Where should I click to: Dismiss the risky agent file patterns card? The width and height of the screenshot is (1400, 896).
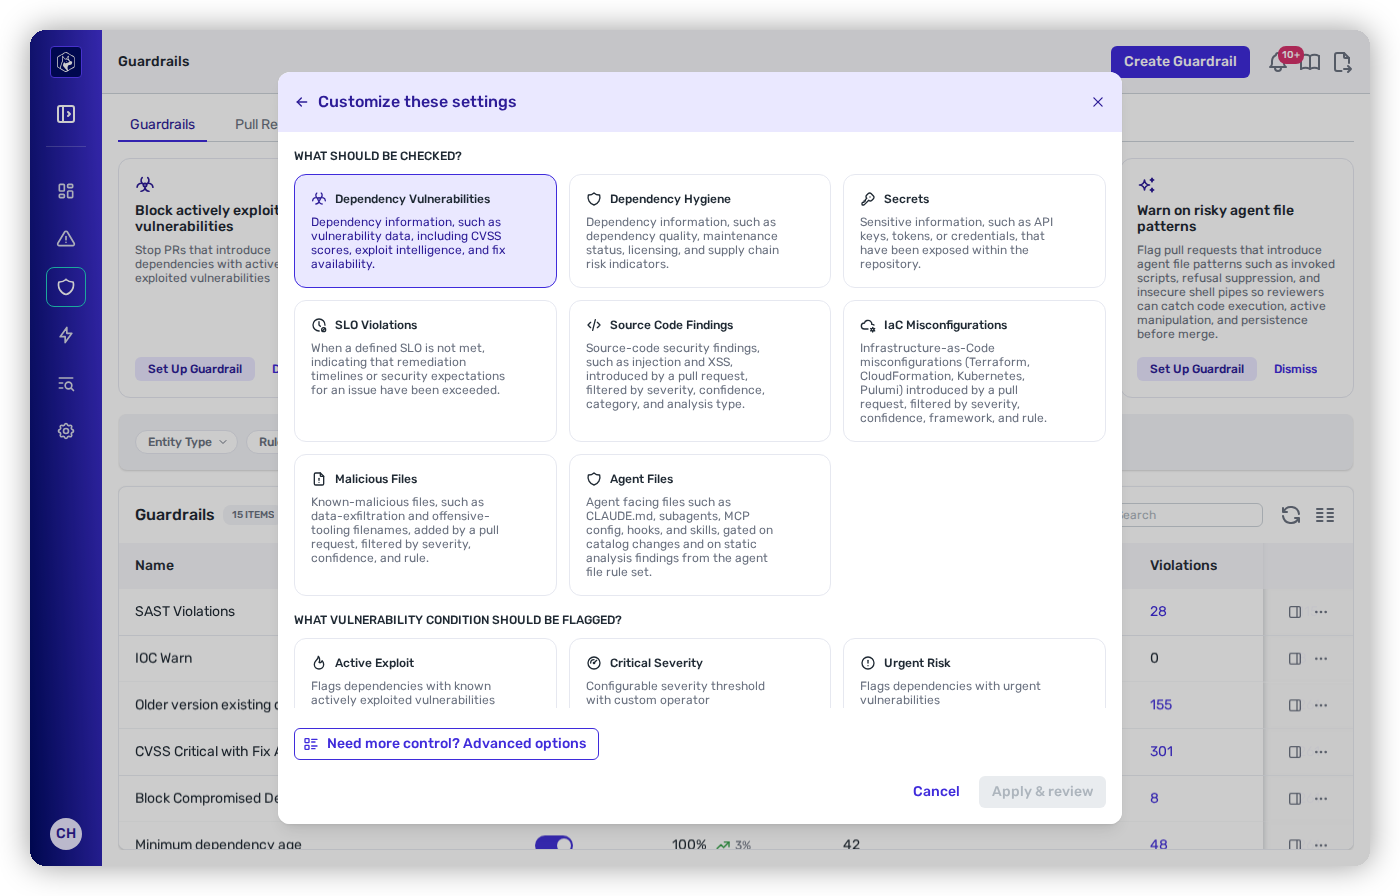pyautogui.click(x=1295, y=369)
